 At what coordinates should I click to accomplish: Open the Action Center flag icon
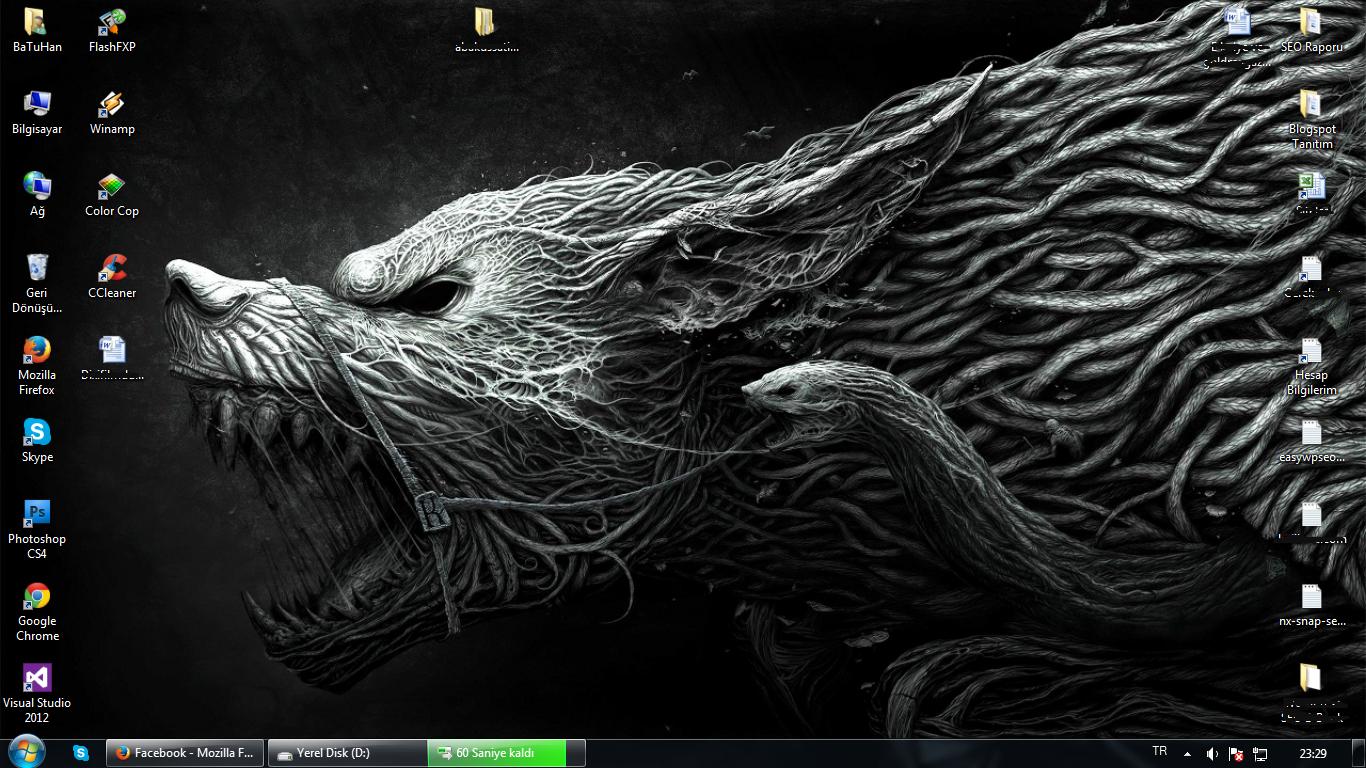click(x=1236, y=754)
